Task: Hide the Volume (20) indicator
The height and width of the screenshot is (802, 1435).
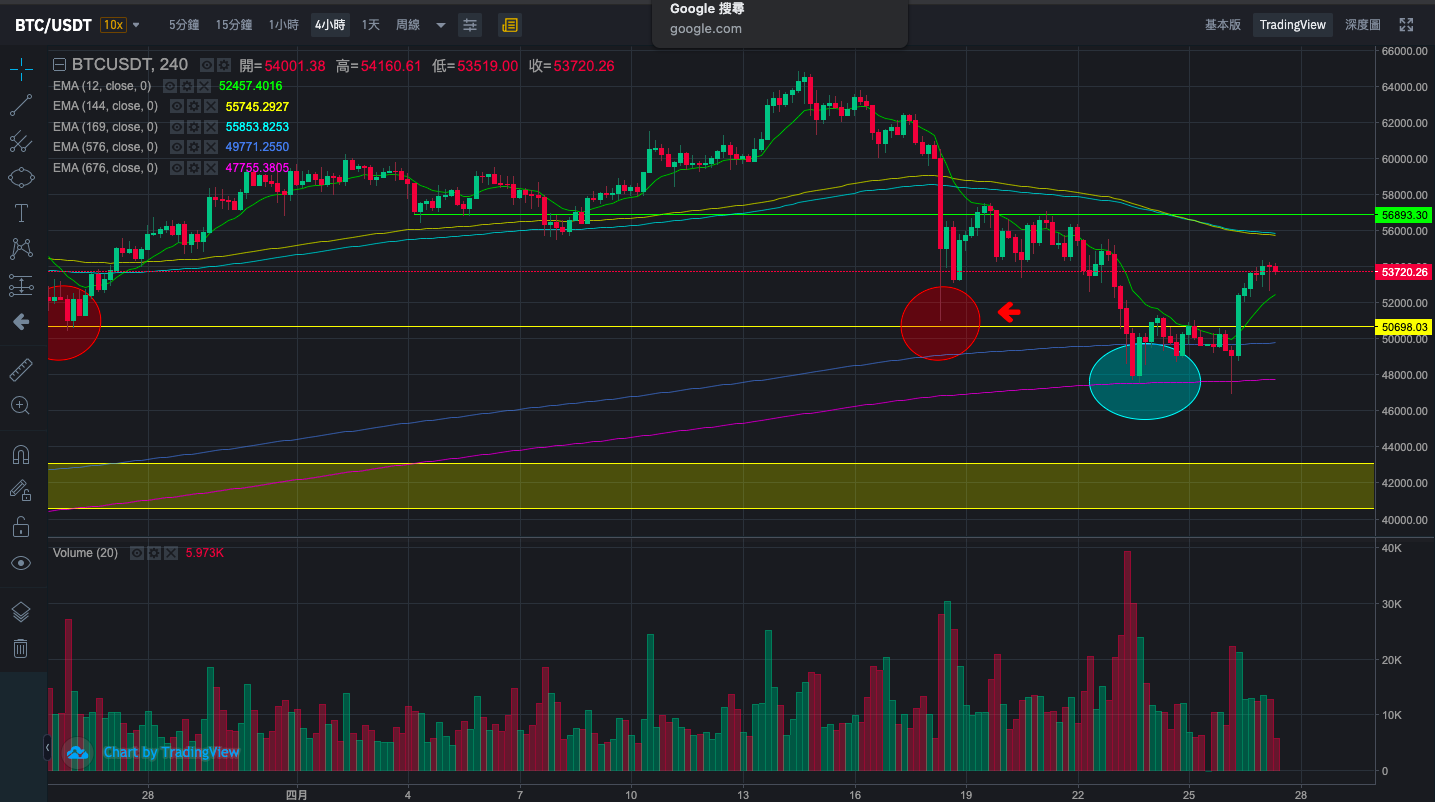Action: (137, 553)
